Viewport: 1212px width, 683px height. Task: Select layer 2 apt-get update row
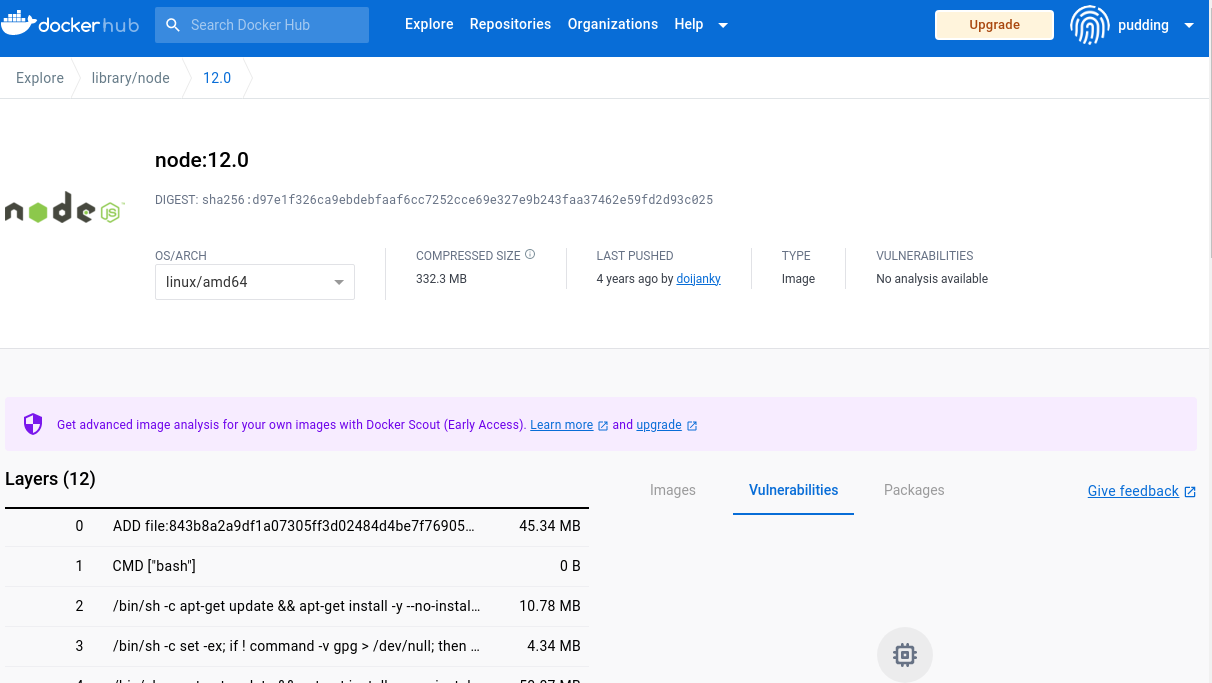(297, 606)
